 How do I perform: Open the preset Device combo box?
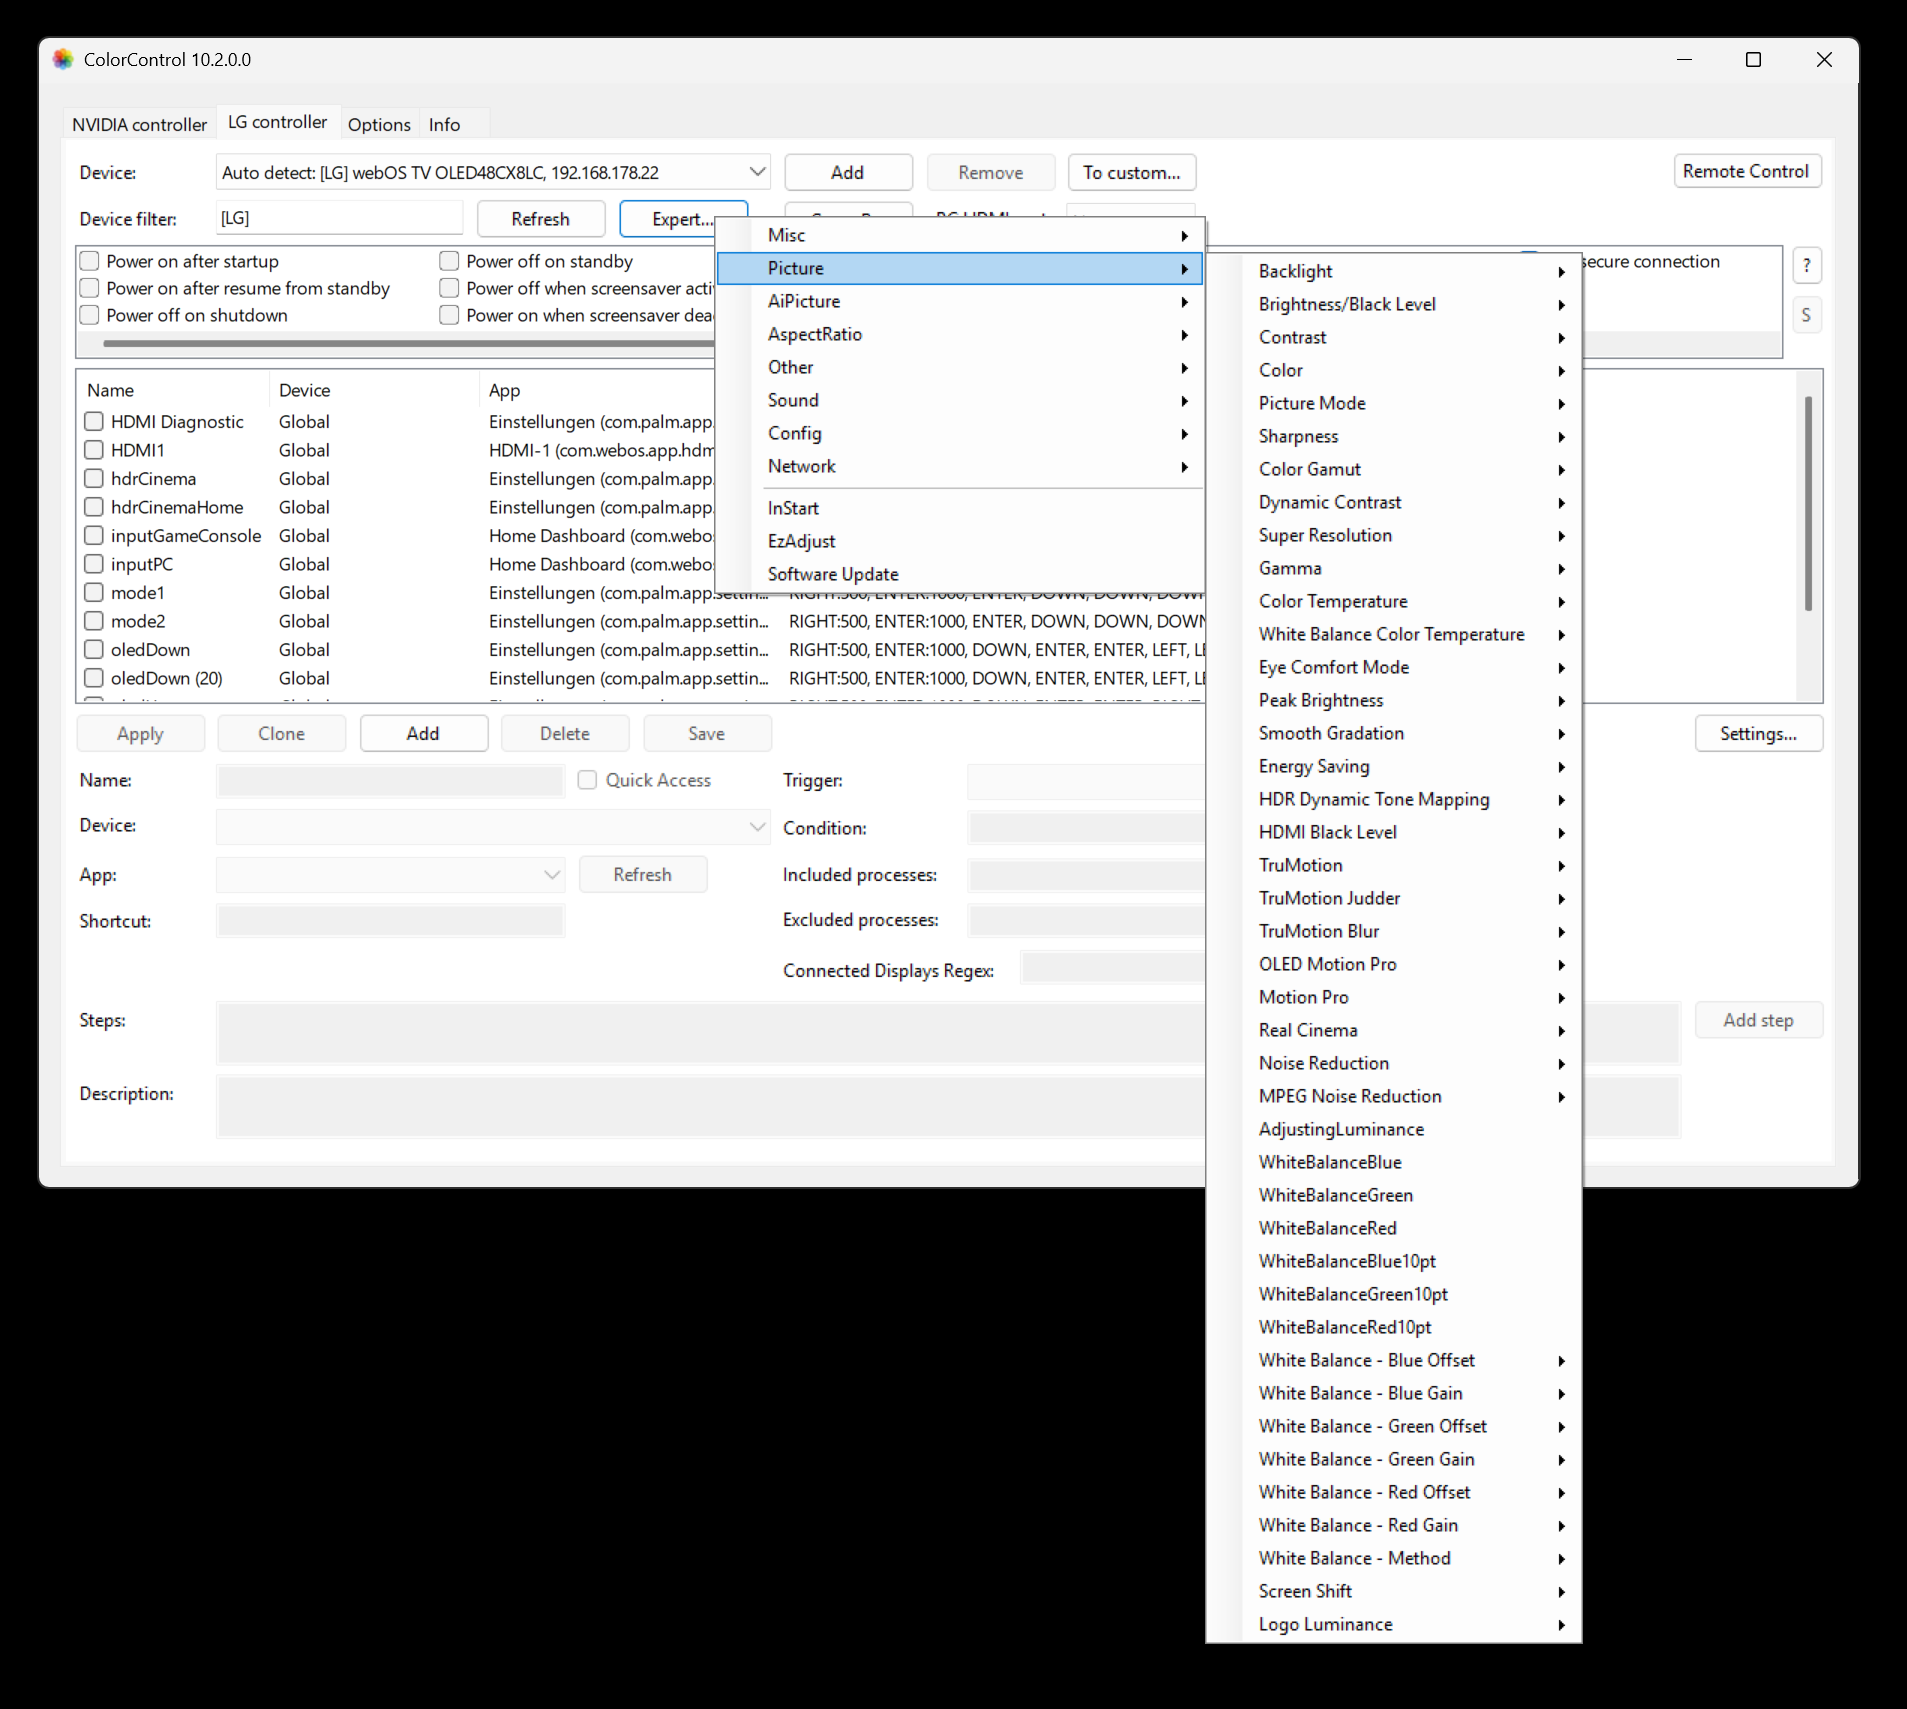(x=493, y=826)
